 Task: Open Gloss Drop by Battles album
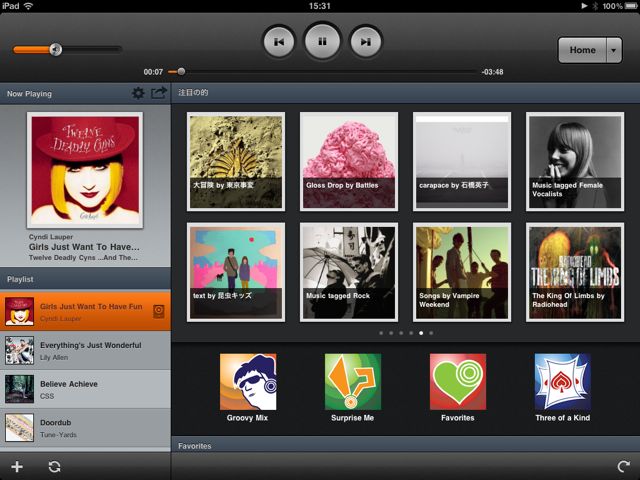349,162
